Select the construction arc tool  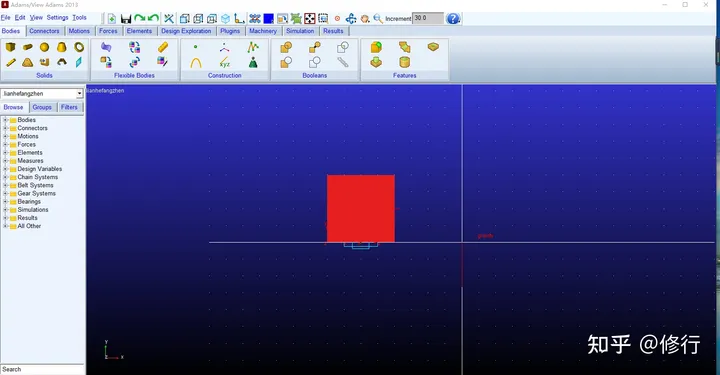pyautogui.click(x=196, y=62)
